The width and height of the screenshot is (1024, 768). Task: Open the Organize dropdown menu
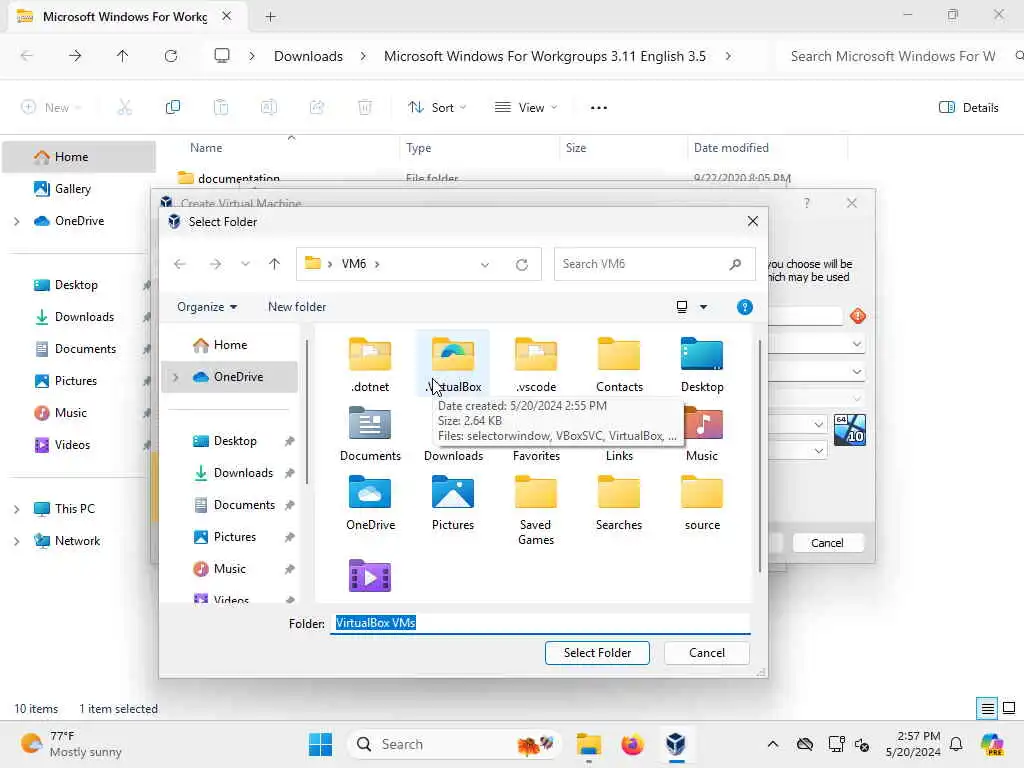click(x=206, y=307)
